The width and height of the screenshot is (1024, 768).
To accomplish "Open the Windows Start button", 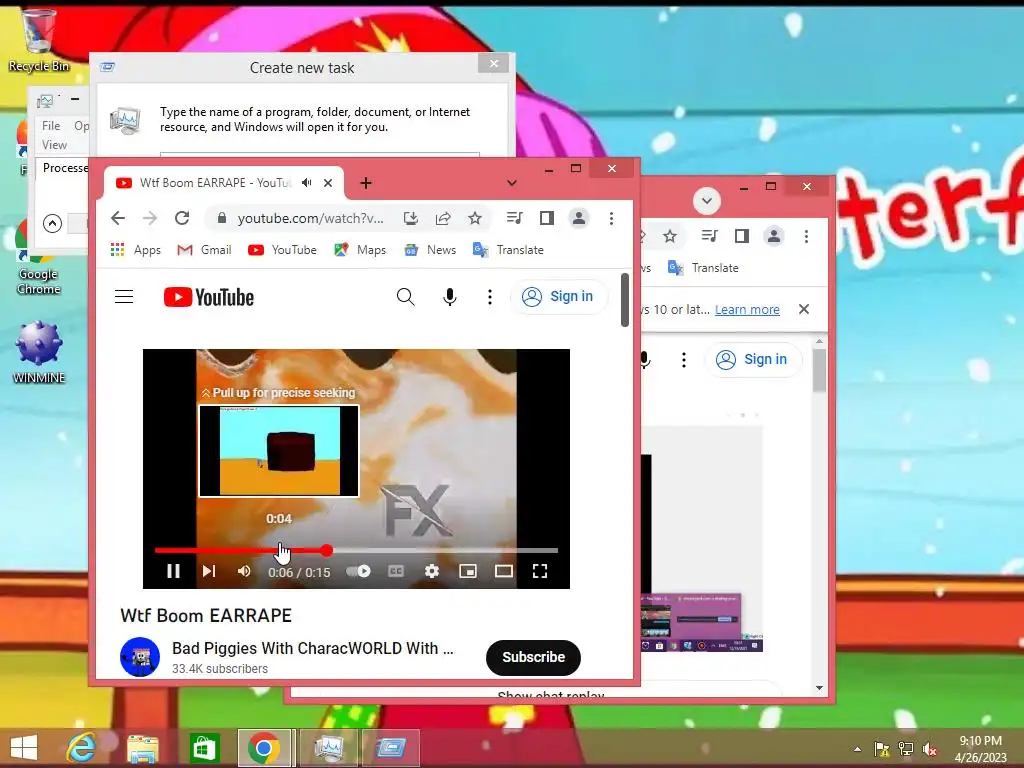I will [x=24, y=748].
